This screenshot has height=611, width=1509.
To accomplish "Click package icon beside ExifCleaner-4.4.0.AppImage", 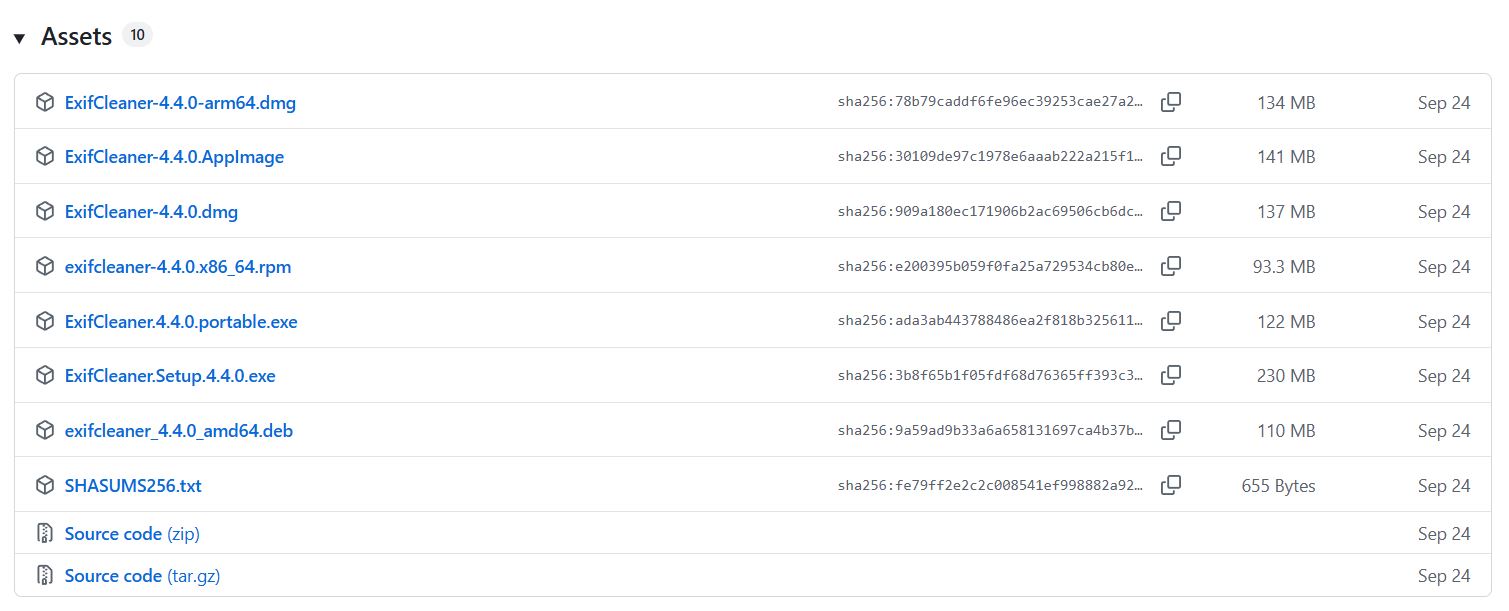I will tap(44, 157).
